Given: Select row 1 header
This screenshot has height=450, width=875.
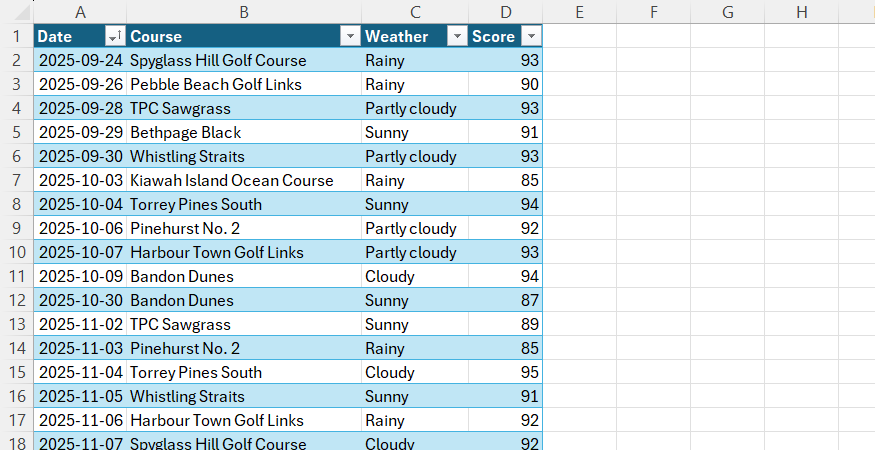Looking at the screenshot, I should (17, 36).
